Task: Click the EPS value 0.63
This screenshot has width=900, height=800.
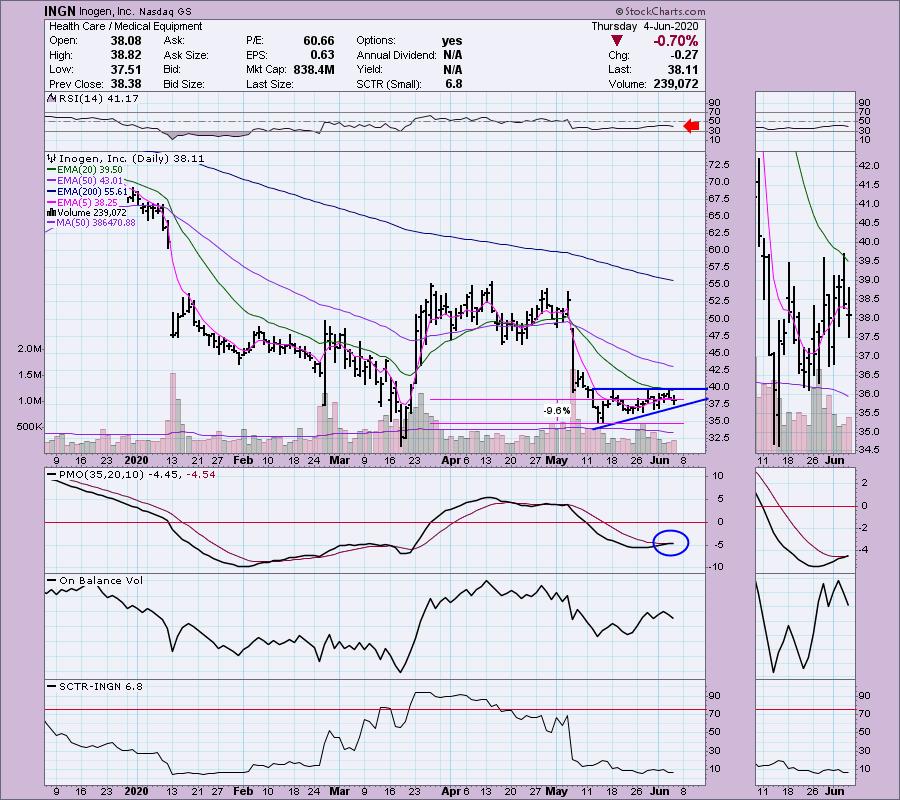Action: click(x=323, y=55)
